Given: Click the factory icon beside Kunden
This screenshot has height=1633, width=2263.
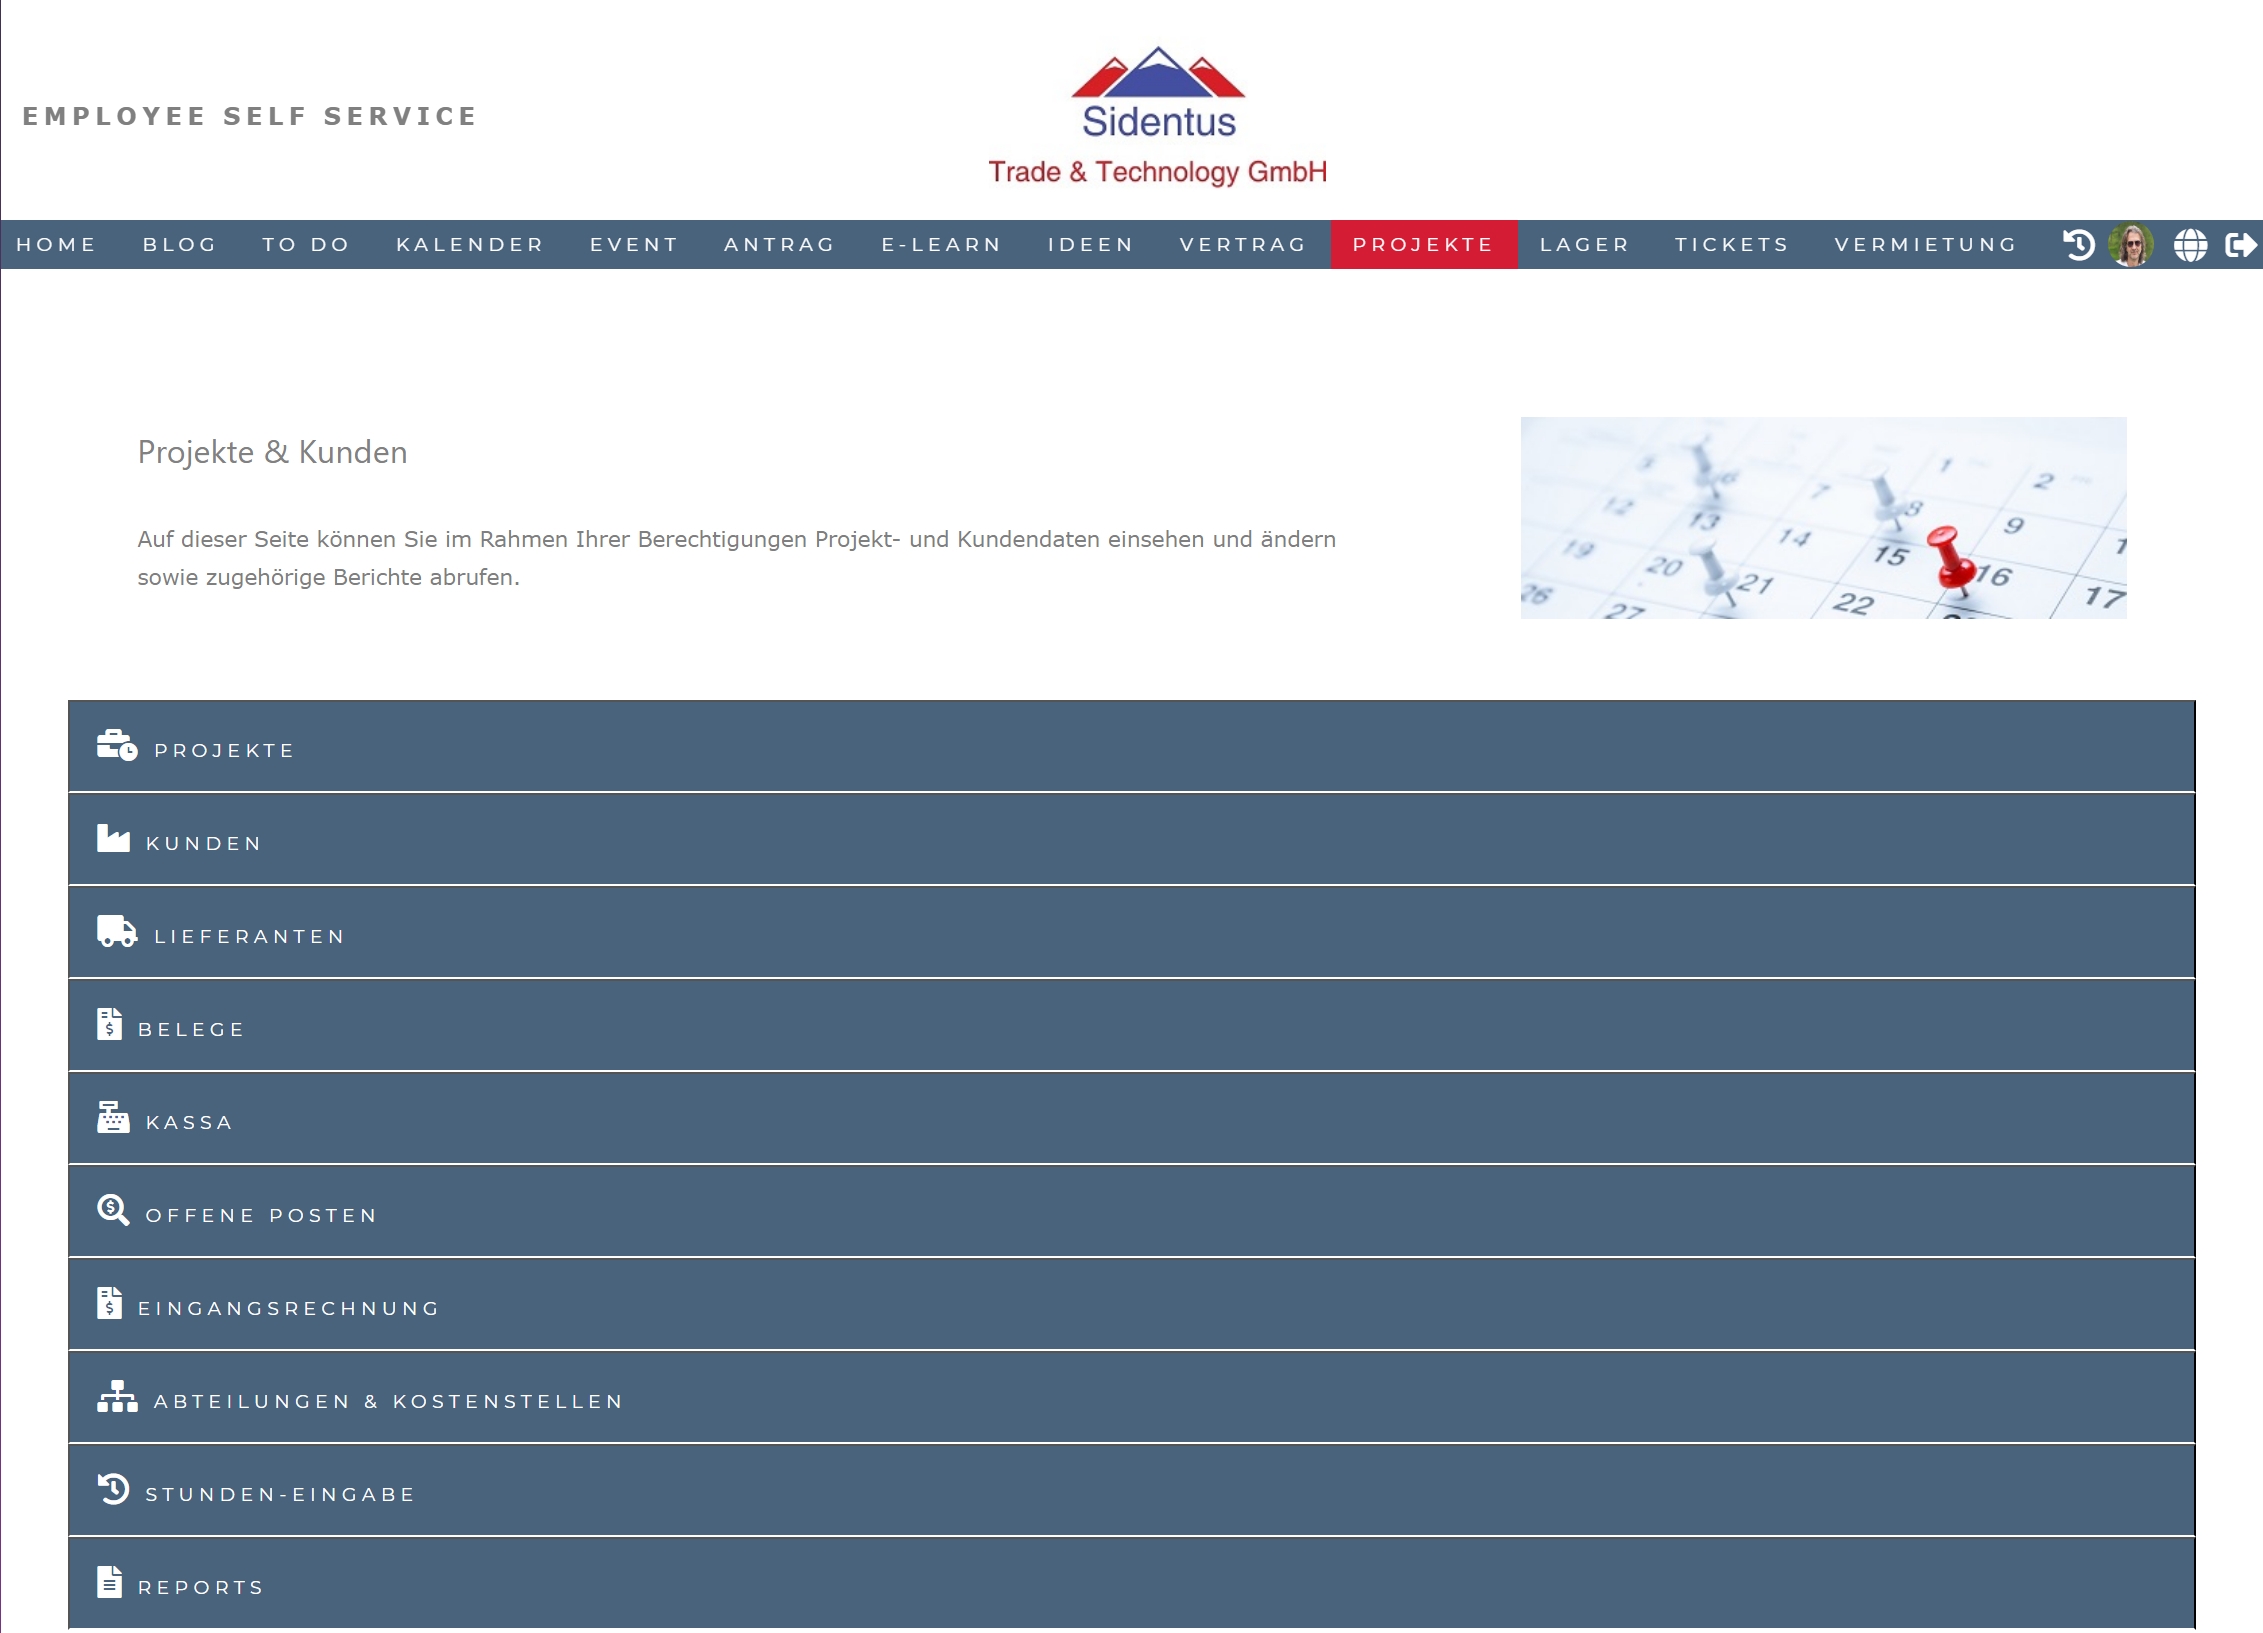Looking at the screenshot, I should pyautogui.click(x=113, y=838).
